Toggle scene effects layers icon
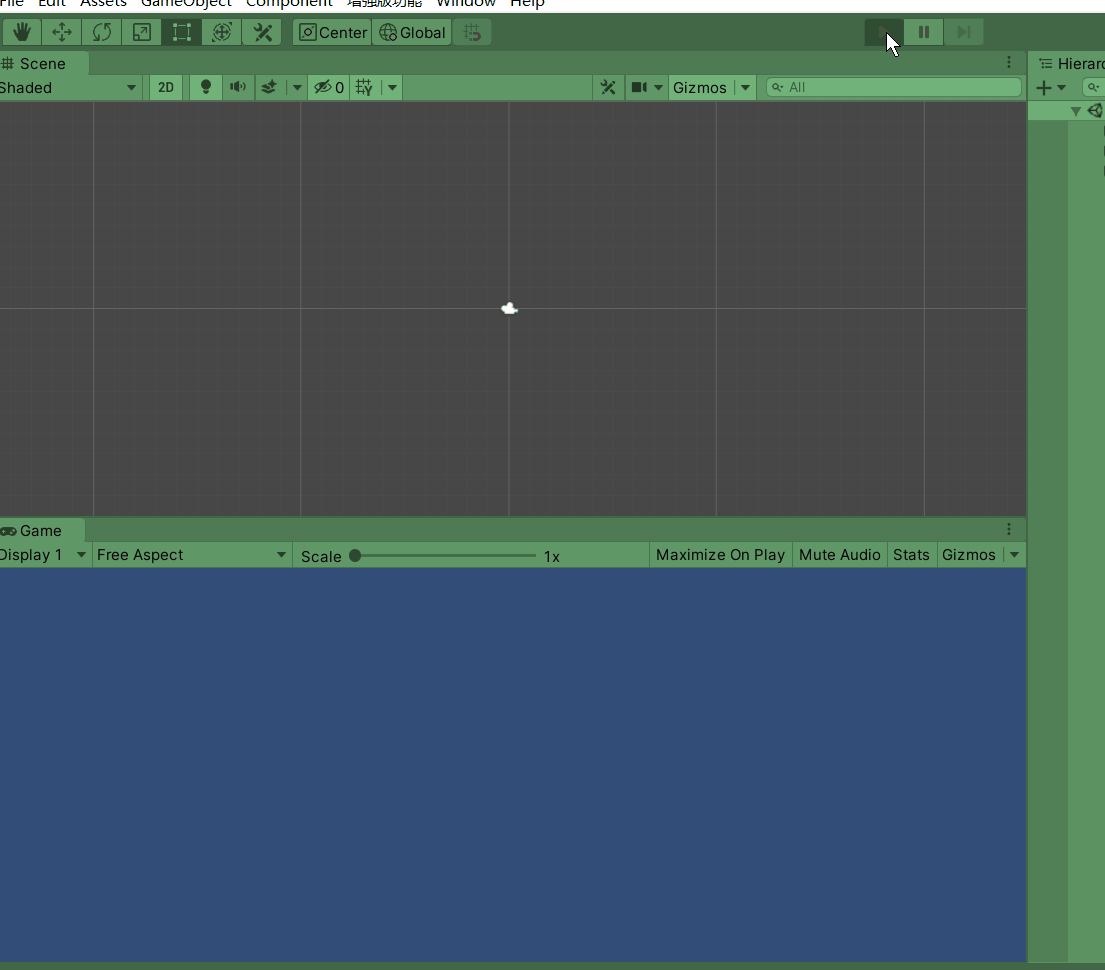The height and width of the screenshot is (970, 1105). (269, 87)
